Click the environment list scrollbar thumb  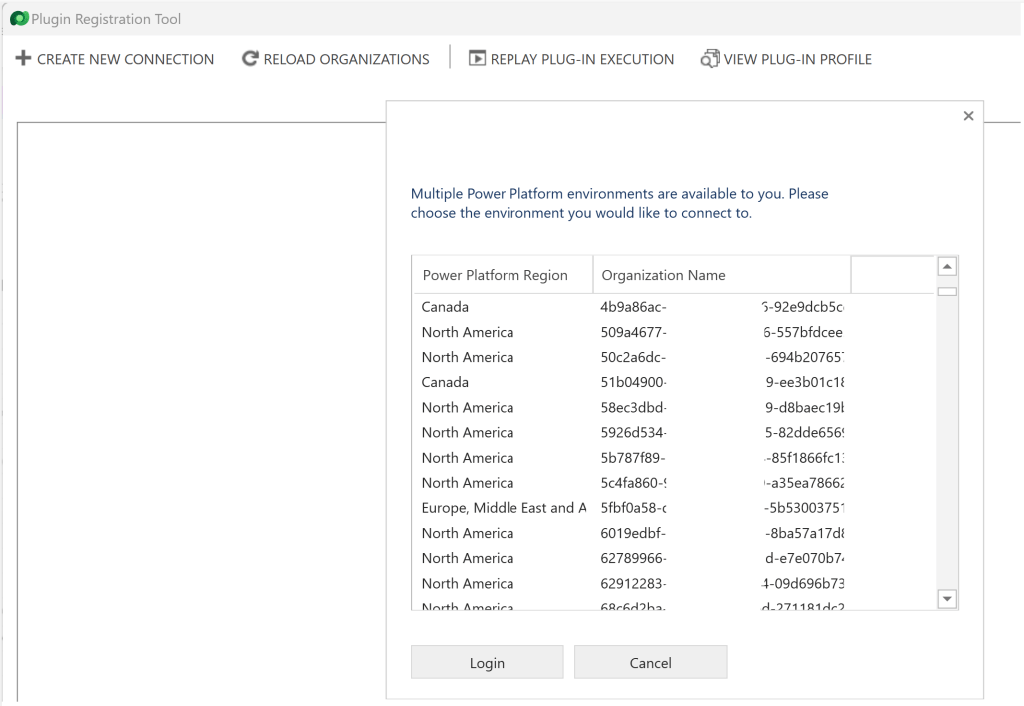tap(947, 292)
